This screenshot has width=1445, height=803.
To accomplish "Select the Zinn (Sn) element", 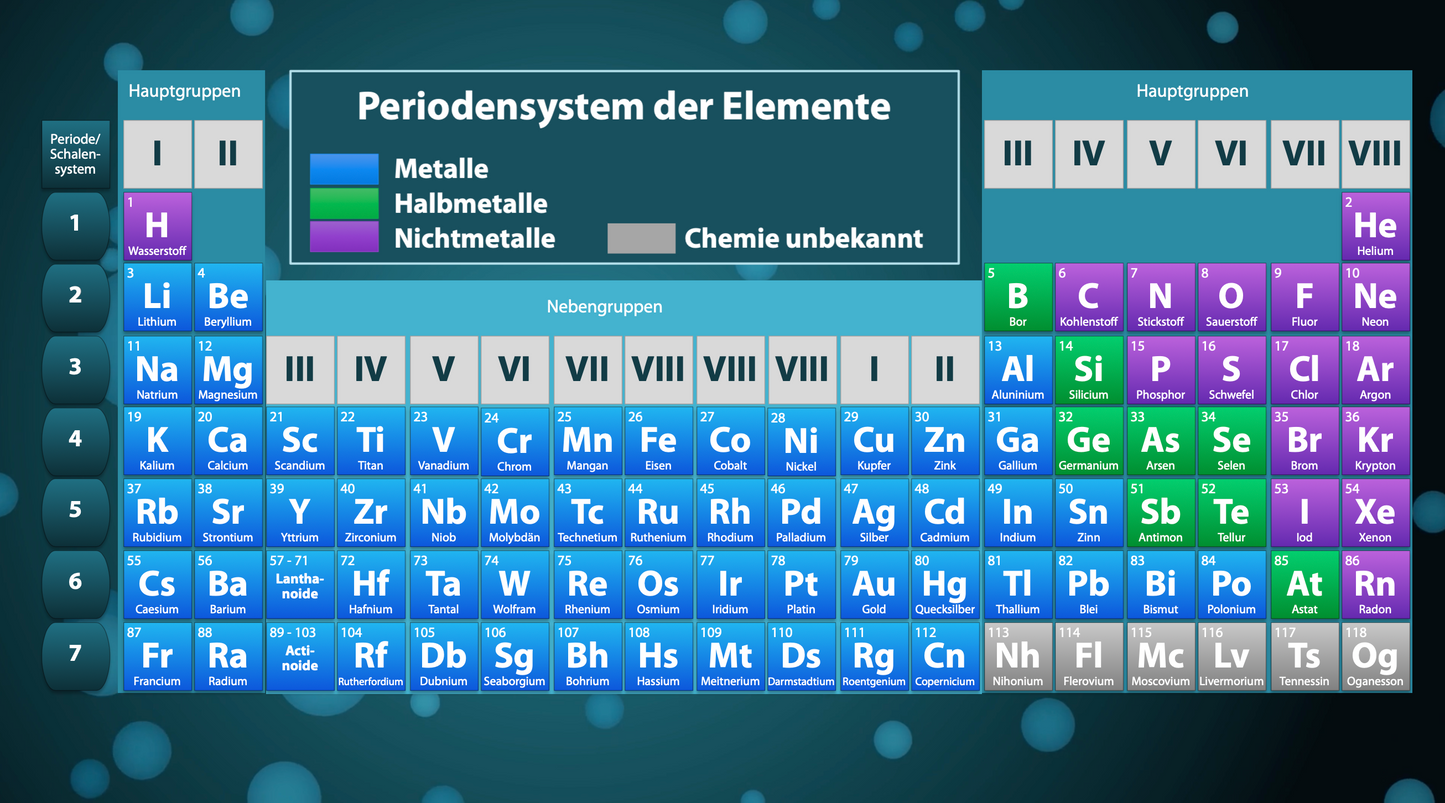I will point(1089,513).
